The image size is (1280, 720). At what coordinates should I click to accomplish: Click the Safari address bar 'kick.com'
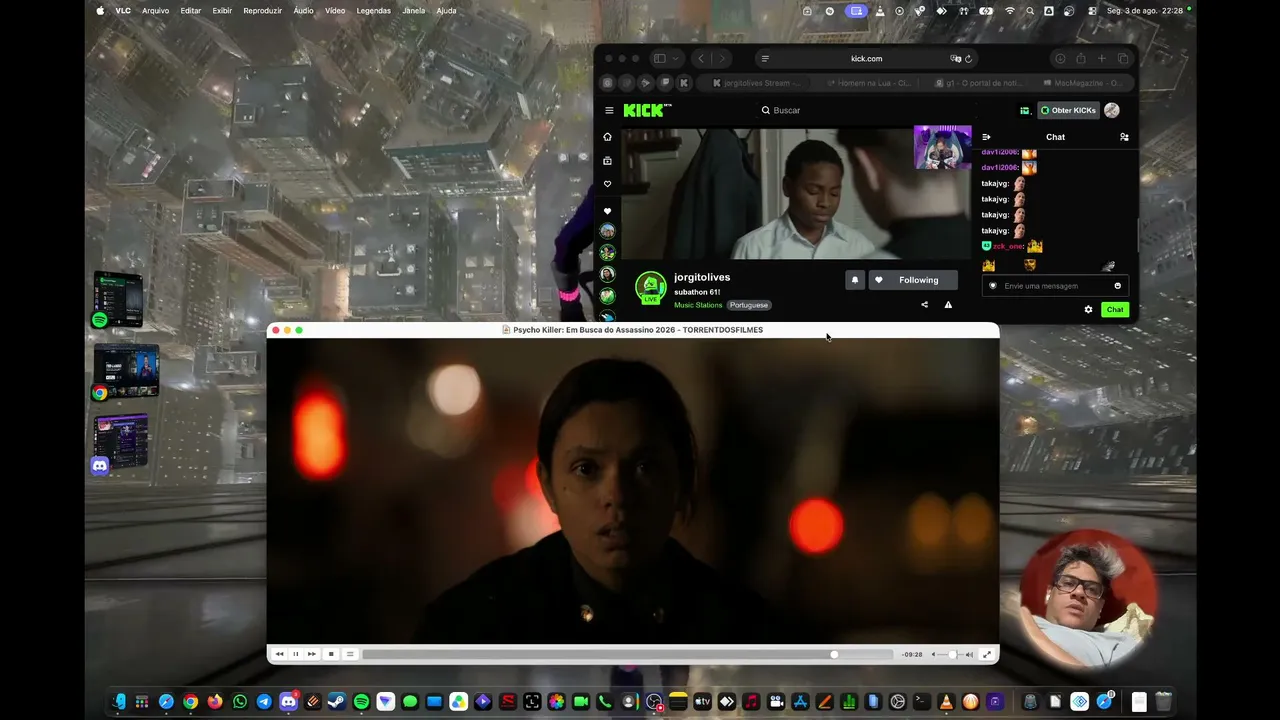coord(866,59)
